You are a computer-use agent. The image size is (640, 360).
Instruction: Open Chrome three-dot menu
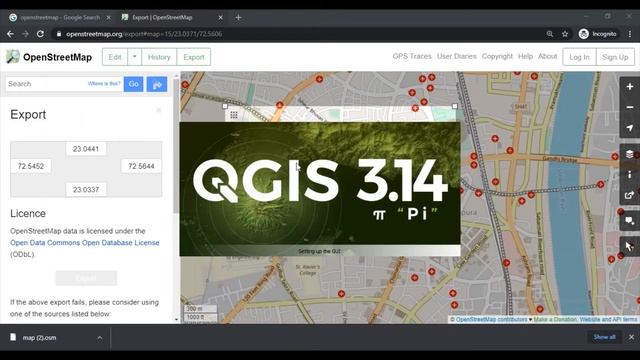[x=630, y=34]
